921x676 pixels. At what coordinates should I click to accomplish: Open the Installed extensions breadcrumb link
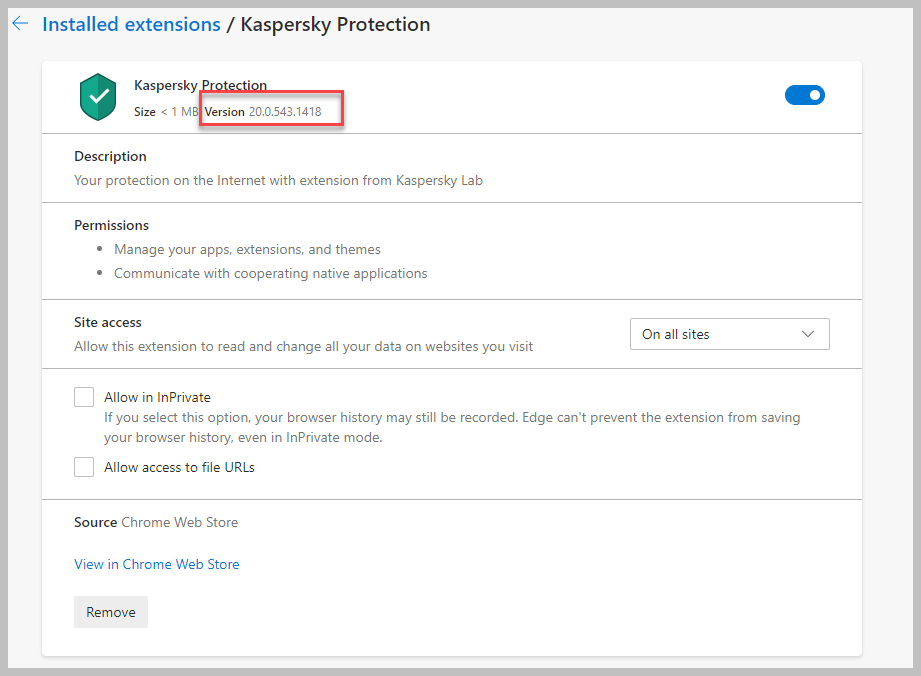point(132,25)
